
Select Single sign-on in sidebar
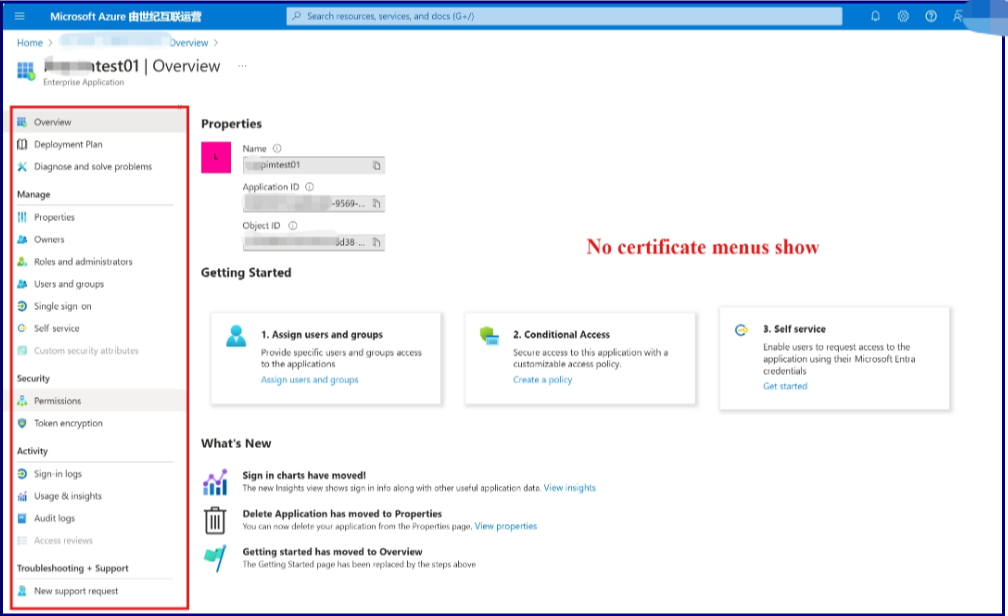click(62, 306)
